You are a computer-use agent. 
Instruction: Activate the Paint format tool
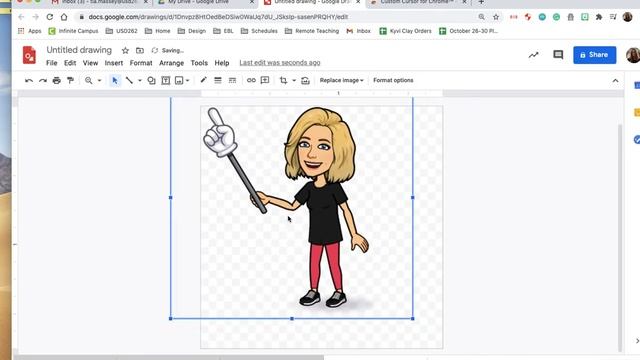click(71, 80)
